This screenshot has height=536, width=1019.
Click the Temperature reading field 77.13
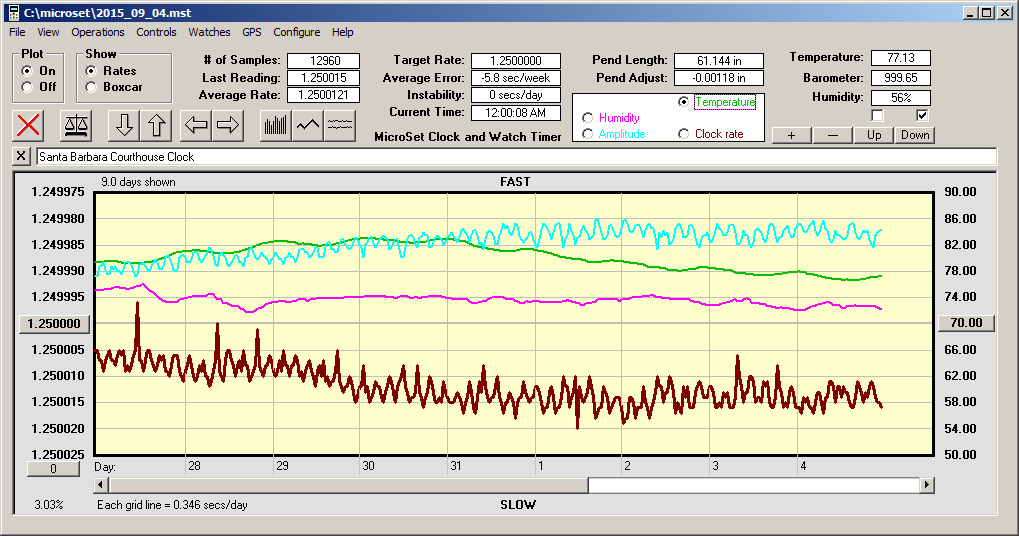click(901, 58)
